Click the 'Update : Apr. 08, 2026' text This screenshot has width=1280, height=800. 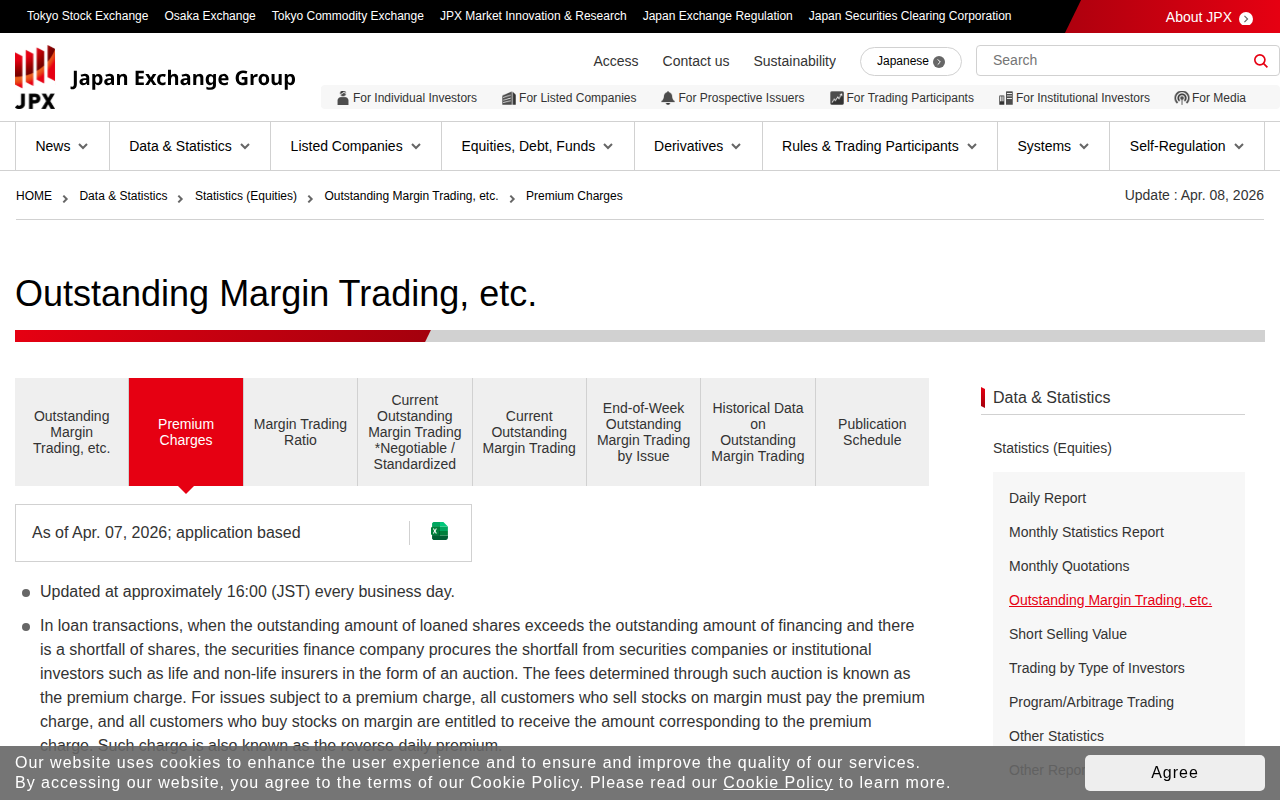tap(1194, 195)
